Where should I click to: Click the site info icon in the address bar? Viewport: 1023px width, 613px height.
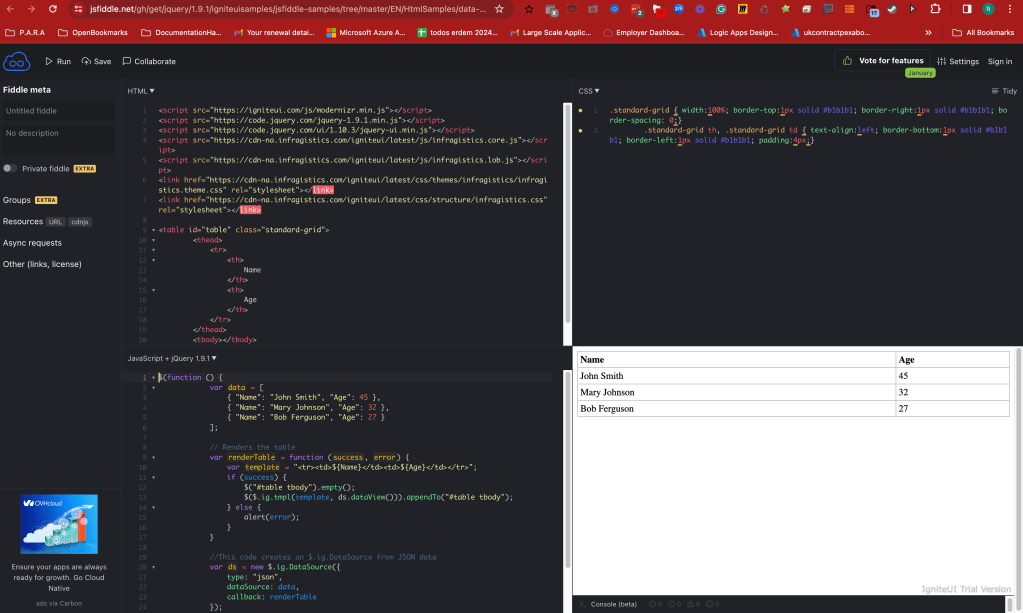tap(78, 9)
